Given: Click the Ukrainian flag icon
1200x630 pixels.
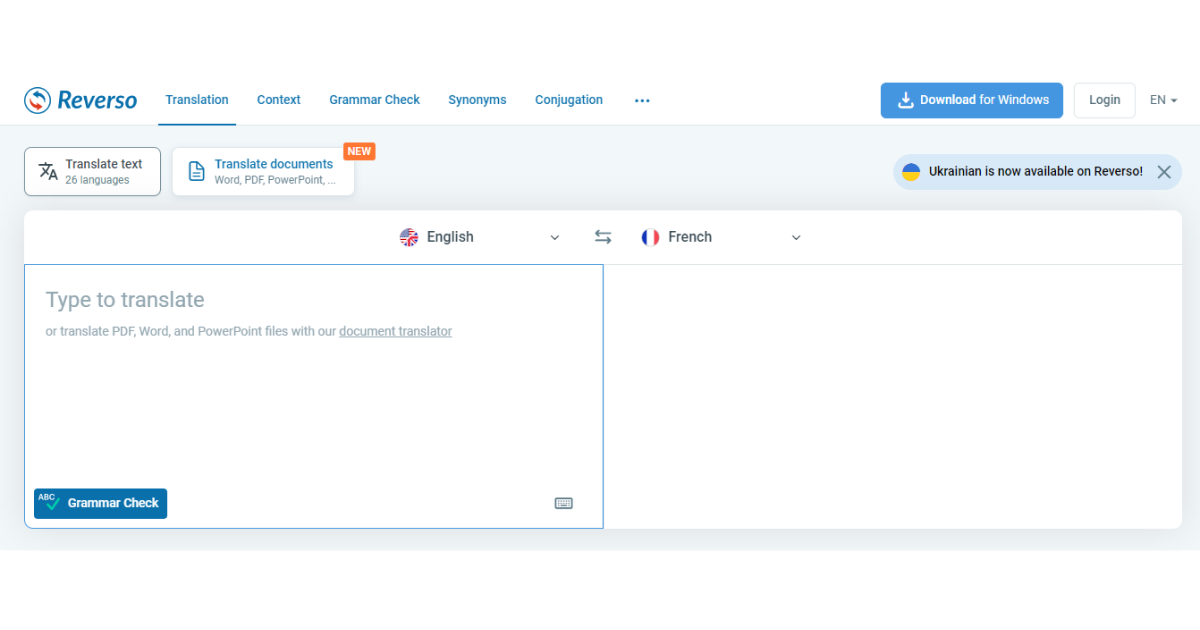Looking at the screenshot, I should (x=911, y=172).
